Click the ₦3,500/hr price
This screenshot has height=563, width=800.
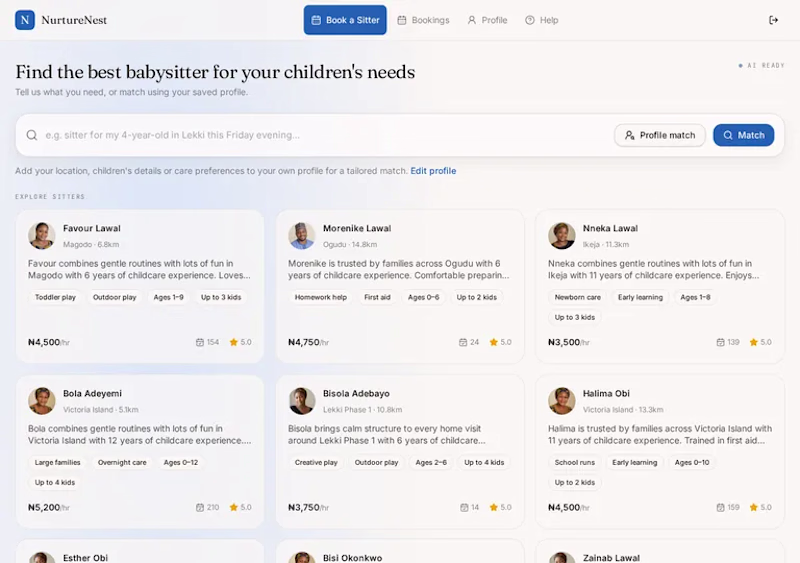click(568, 342)
